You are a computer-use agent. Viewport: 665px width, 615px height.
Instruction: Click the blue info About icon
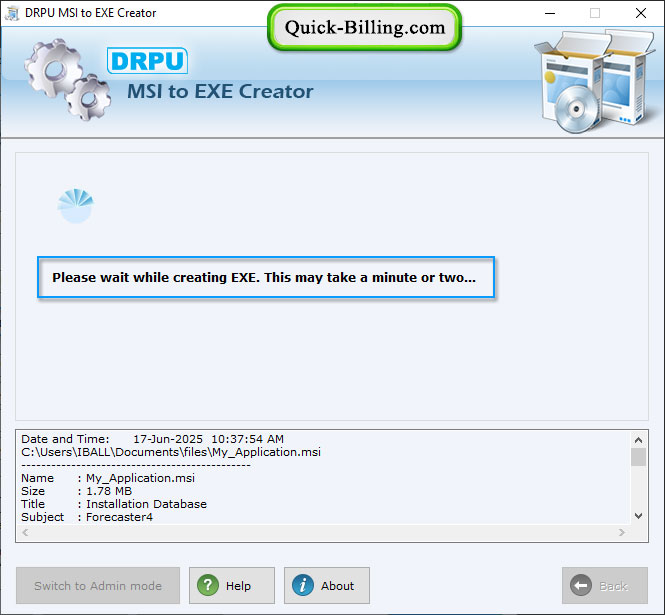coord(303,585)
